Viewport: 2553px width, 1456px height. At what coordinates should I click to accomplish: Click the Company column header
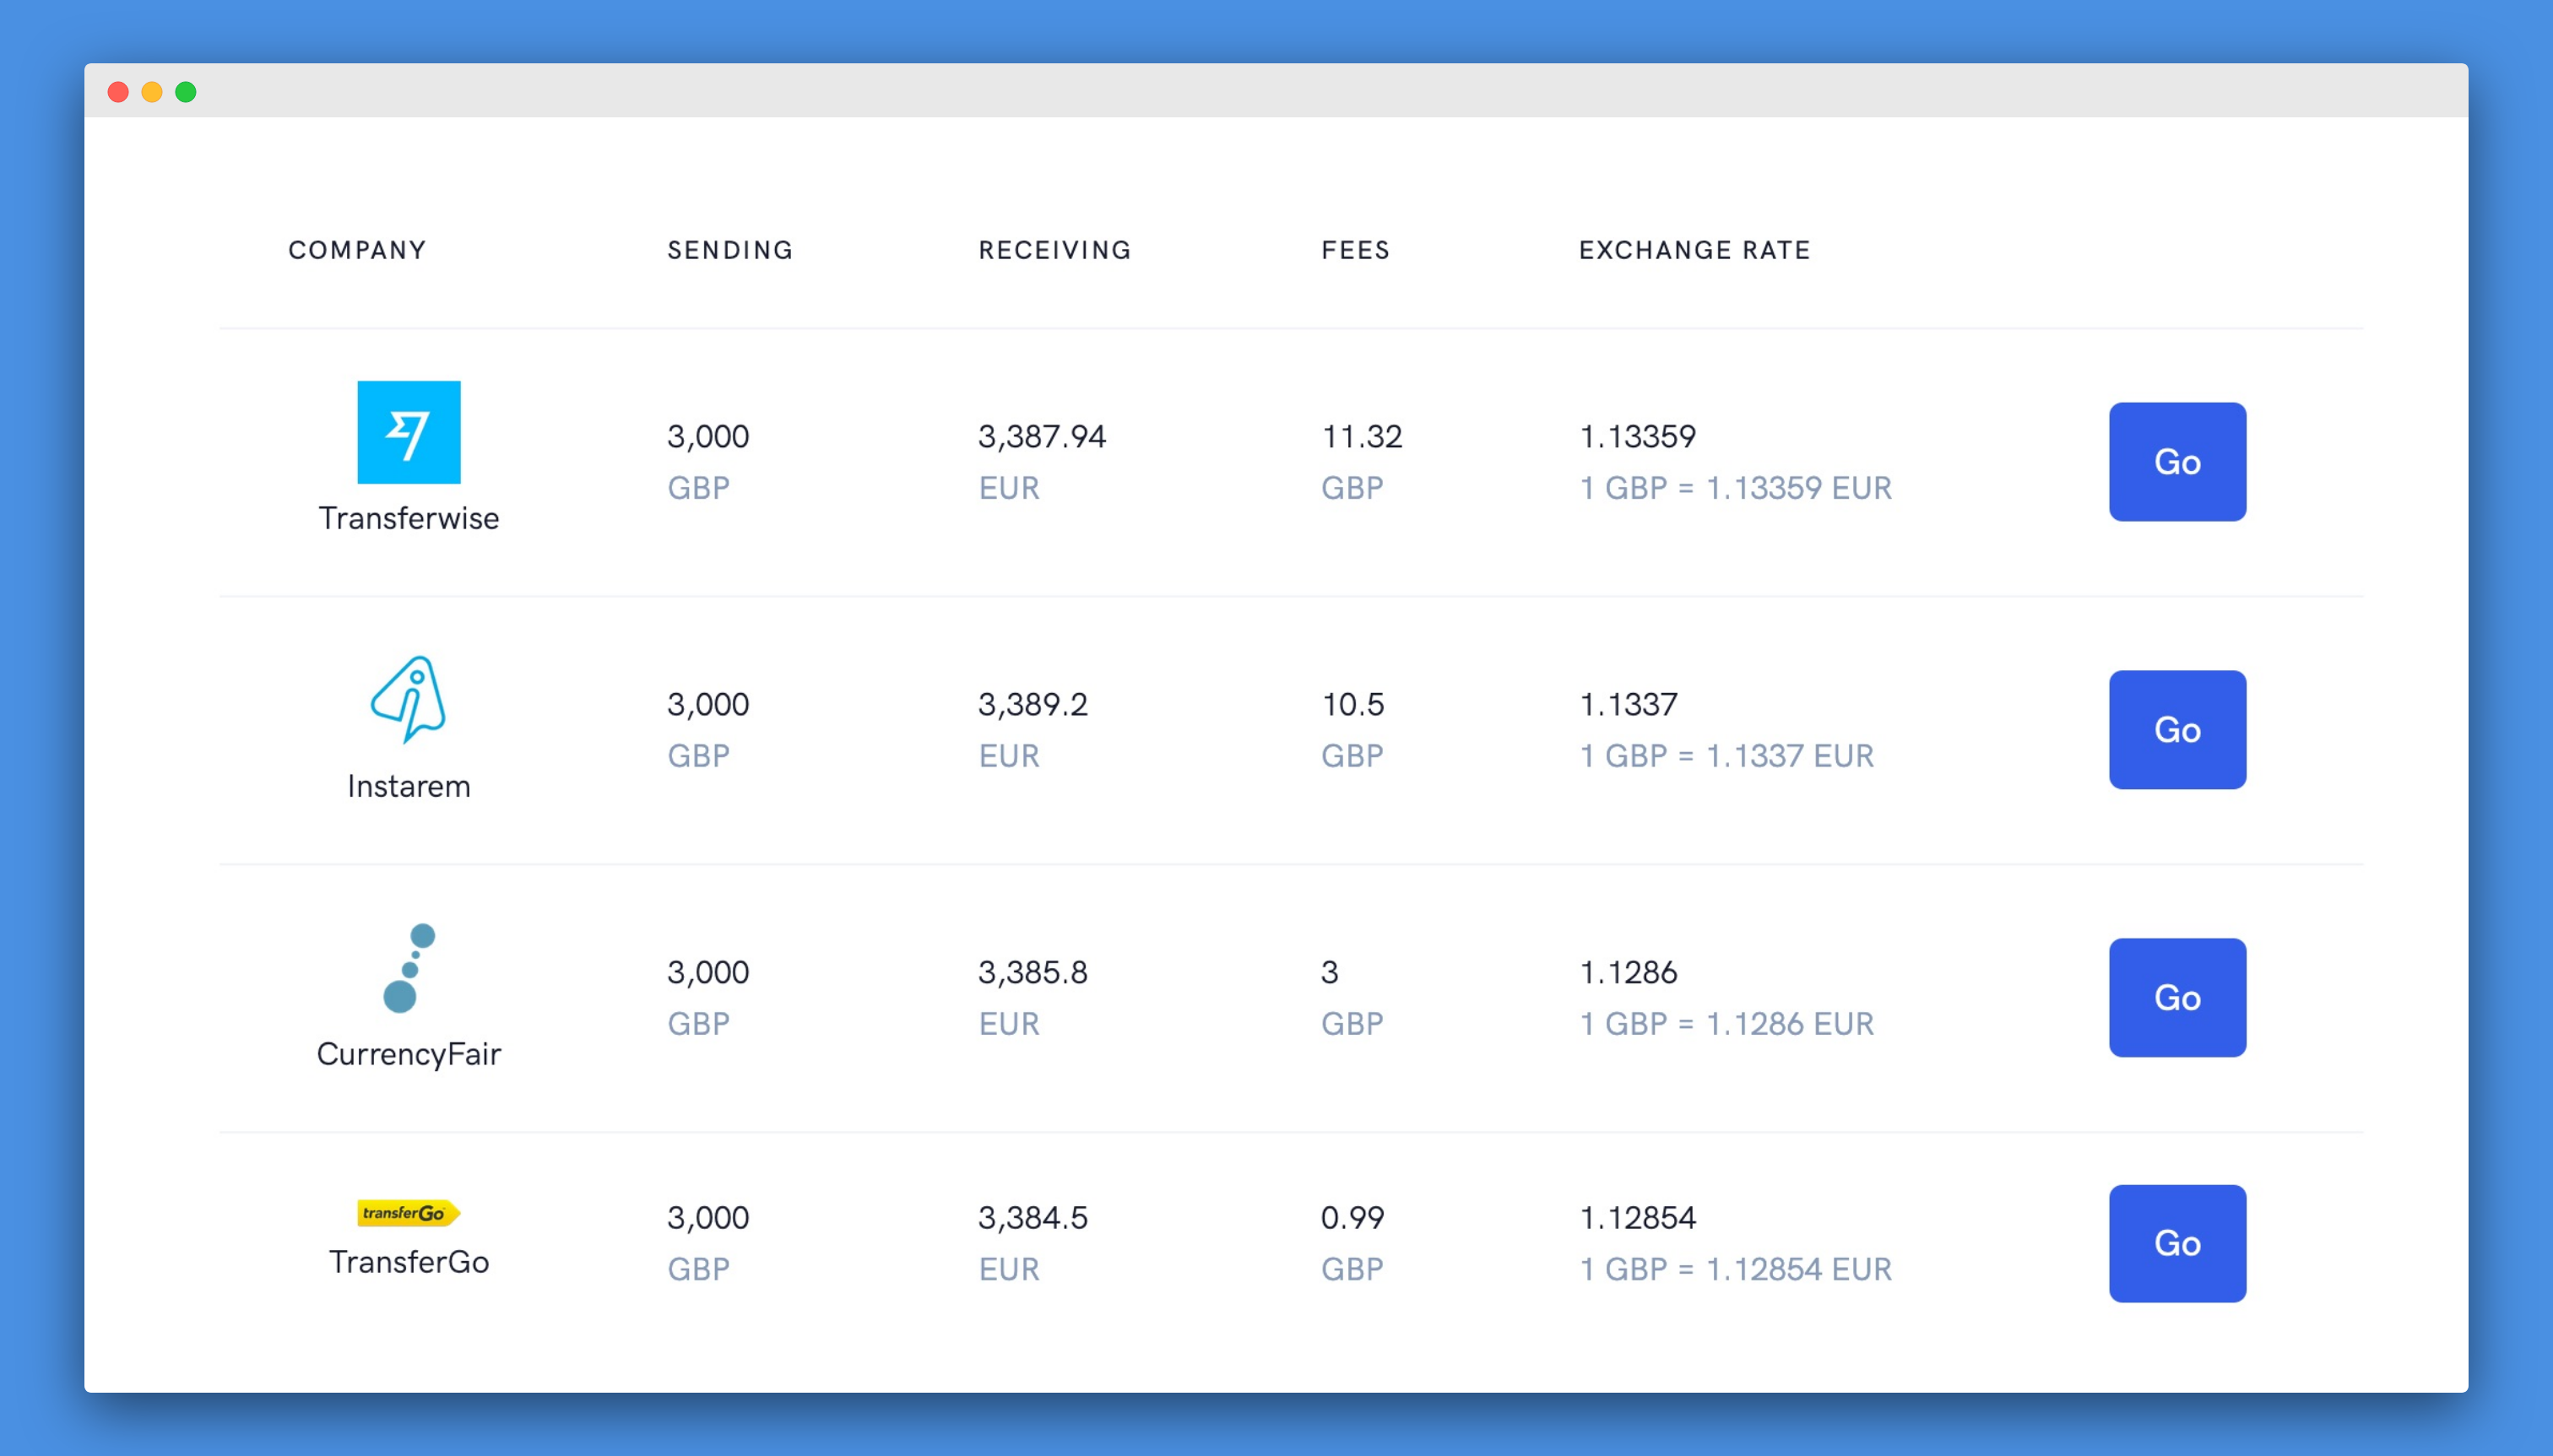[x=357, y=250]
